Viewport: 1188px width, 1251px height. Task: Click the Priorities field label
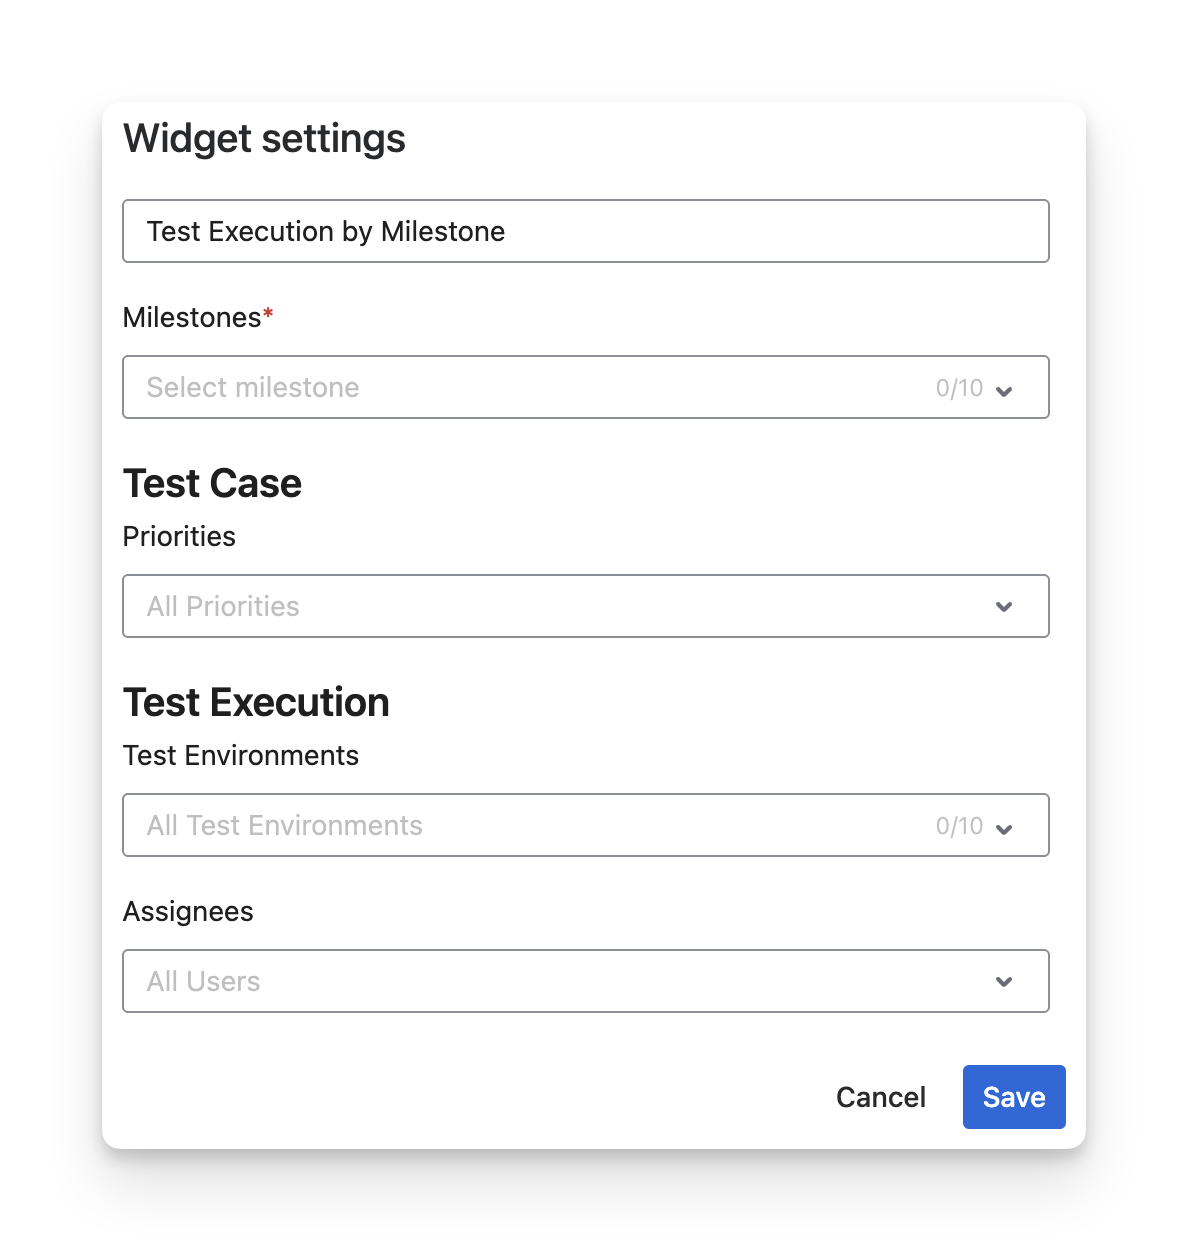pyautogui.click(x=179, y=536)
